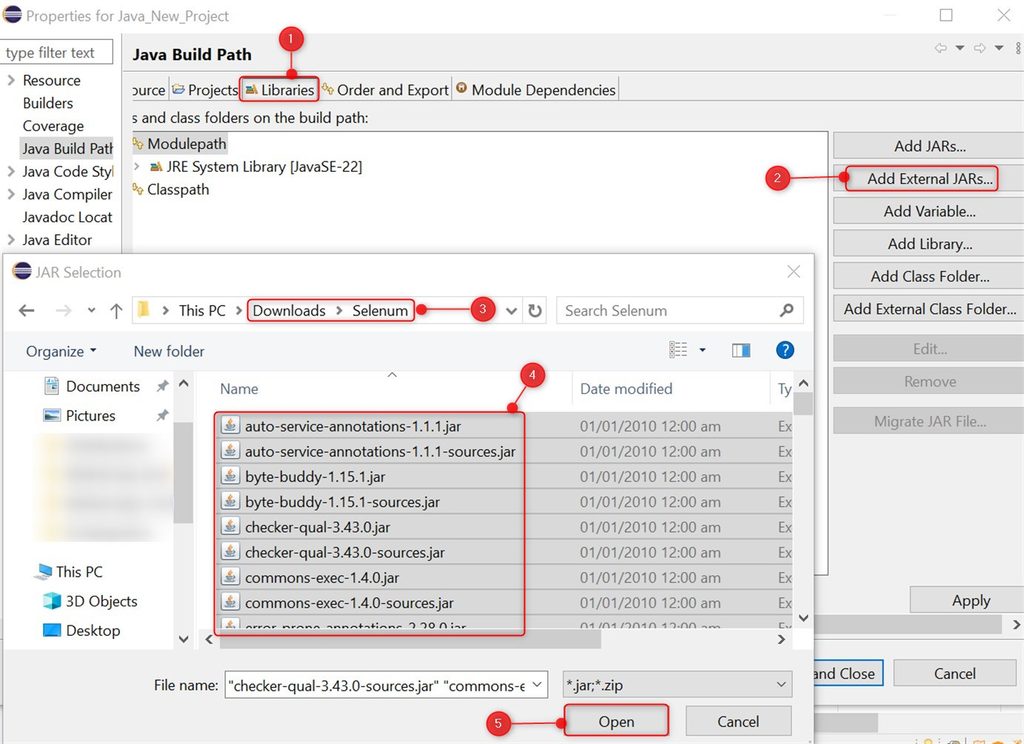Go forward in the JAR Selection dialog

pyautogui.click(x=63, y=311)
